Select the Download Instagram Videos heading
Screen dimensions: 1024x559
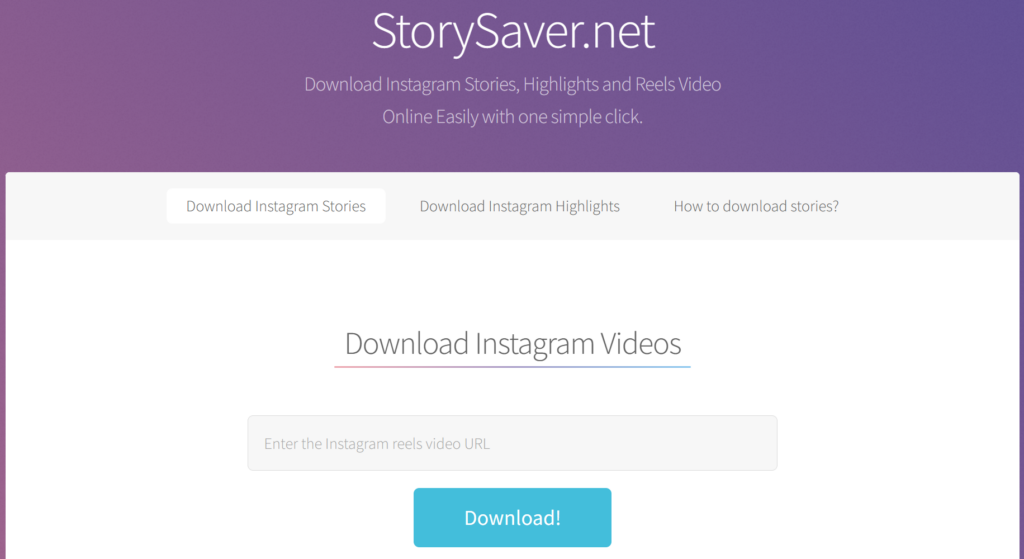pos(513,343)
